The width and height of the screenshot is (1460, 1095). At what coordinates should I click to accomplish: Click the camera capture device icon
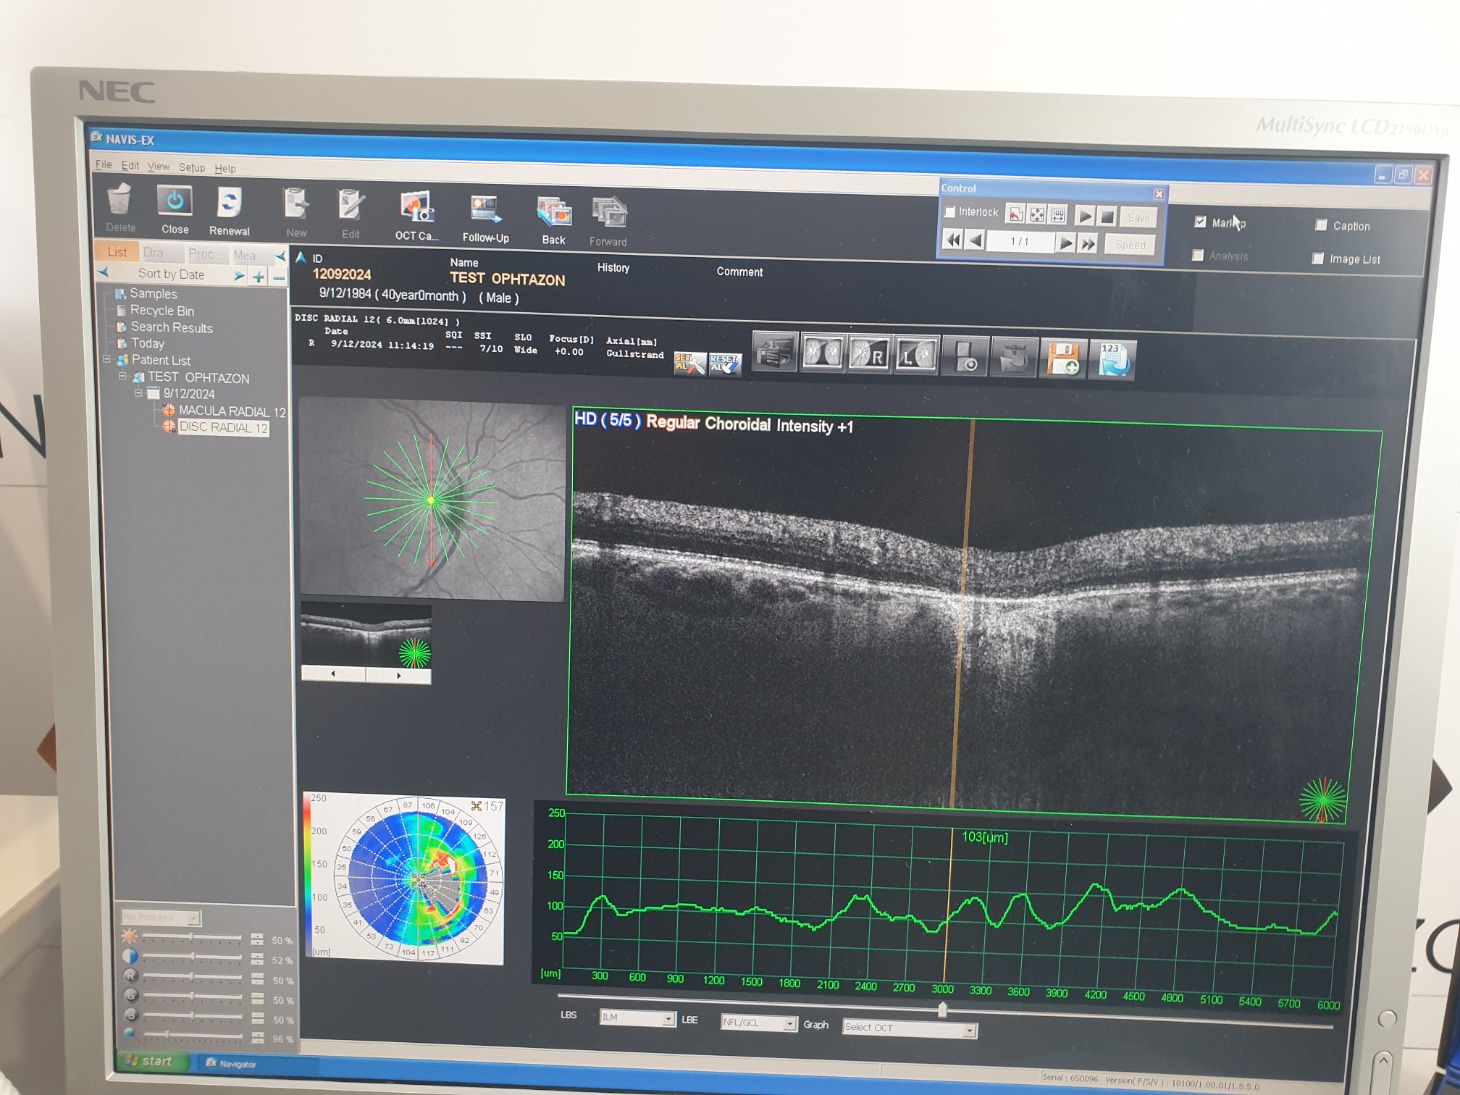tap(965, 357)
